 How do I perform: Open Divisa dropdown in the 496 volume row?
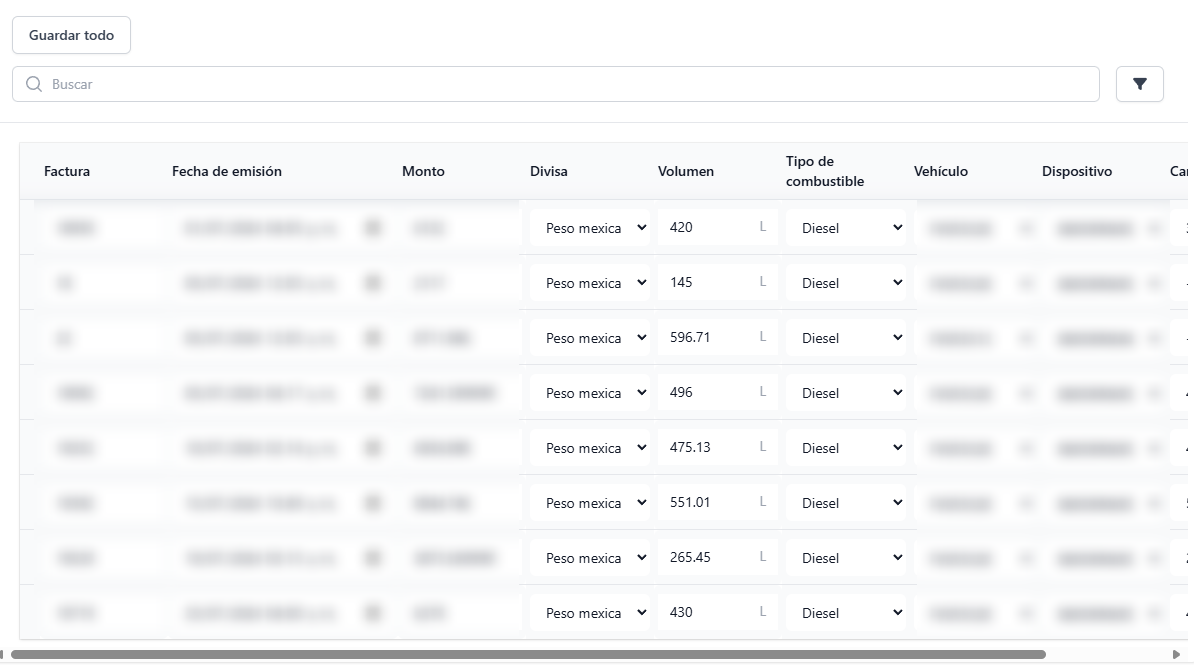pos(589,393)
